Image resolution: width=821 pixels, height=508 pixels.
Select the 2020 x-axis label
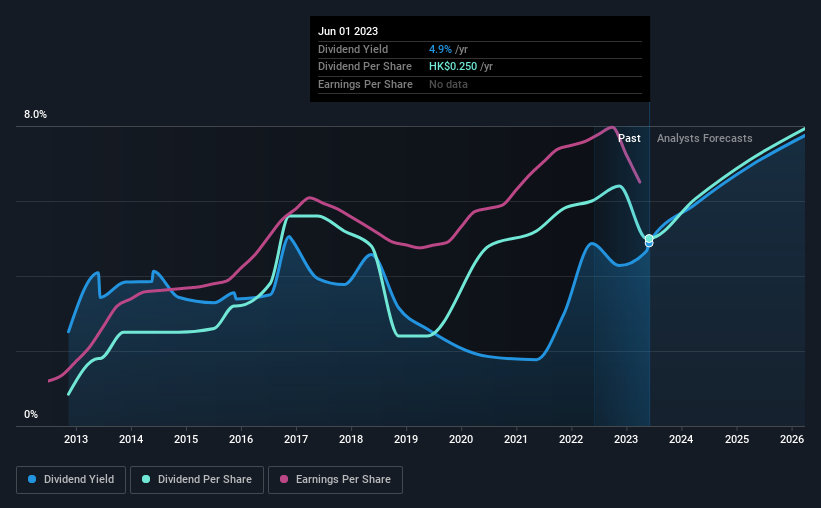point(461,439)
